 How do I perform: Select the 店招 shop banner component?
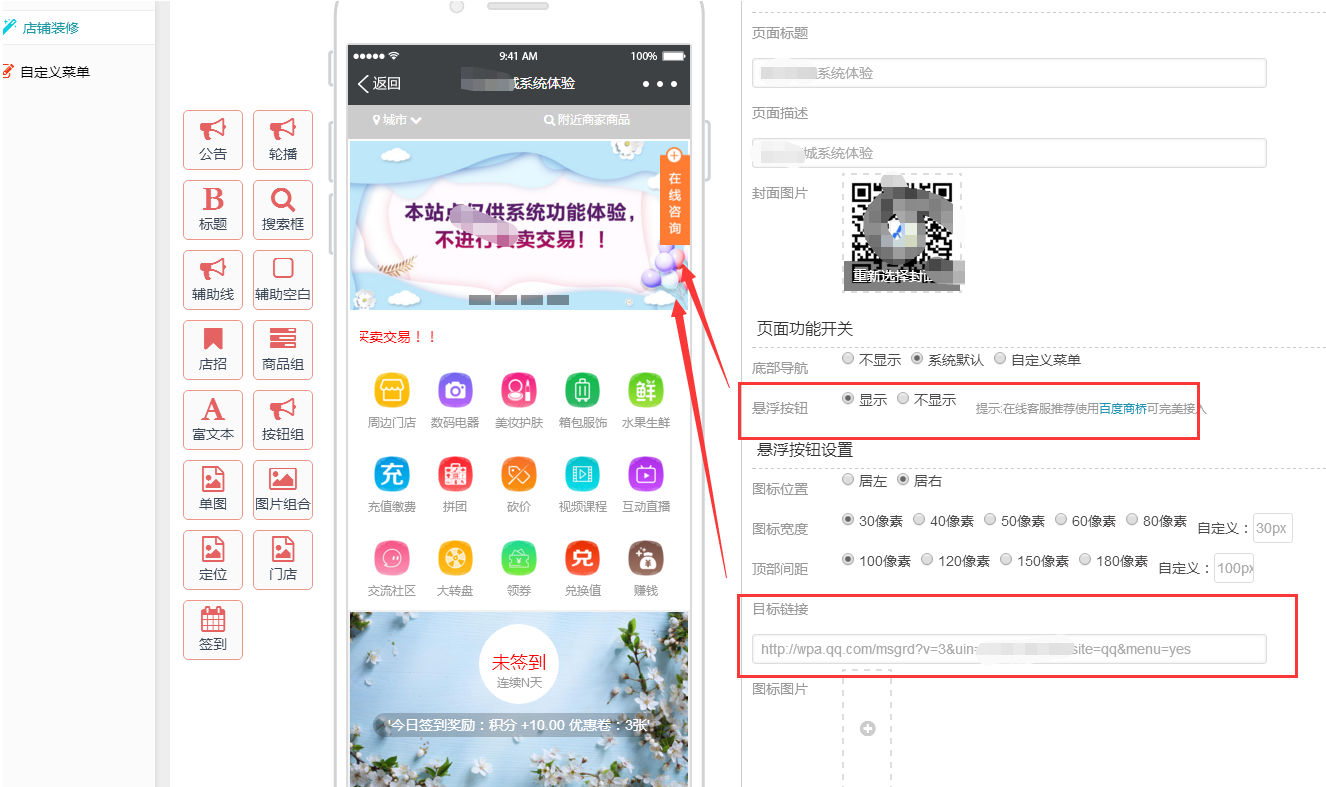pyautogui.click(x=213, y=349)
